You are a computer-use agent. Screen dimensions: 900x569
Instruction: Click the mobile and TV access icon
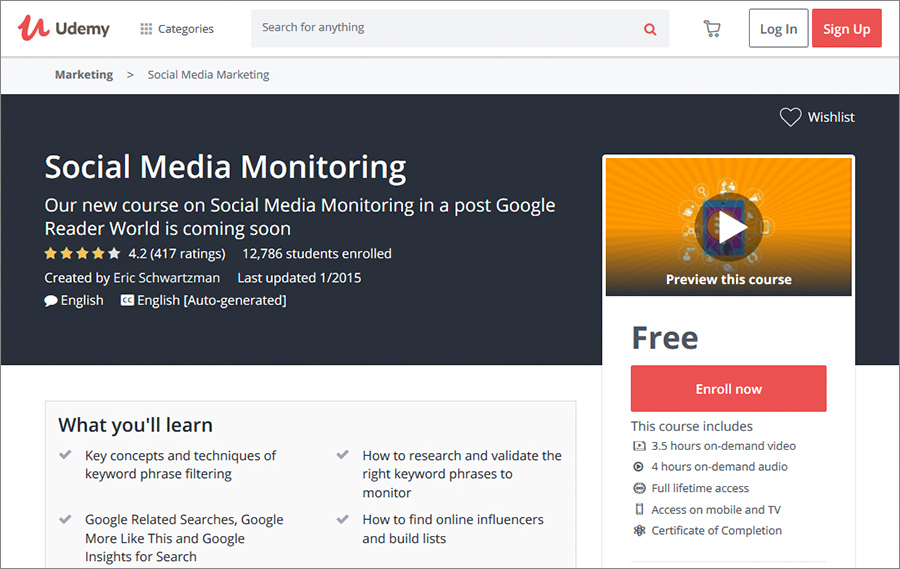(x=639, y=509)
